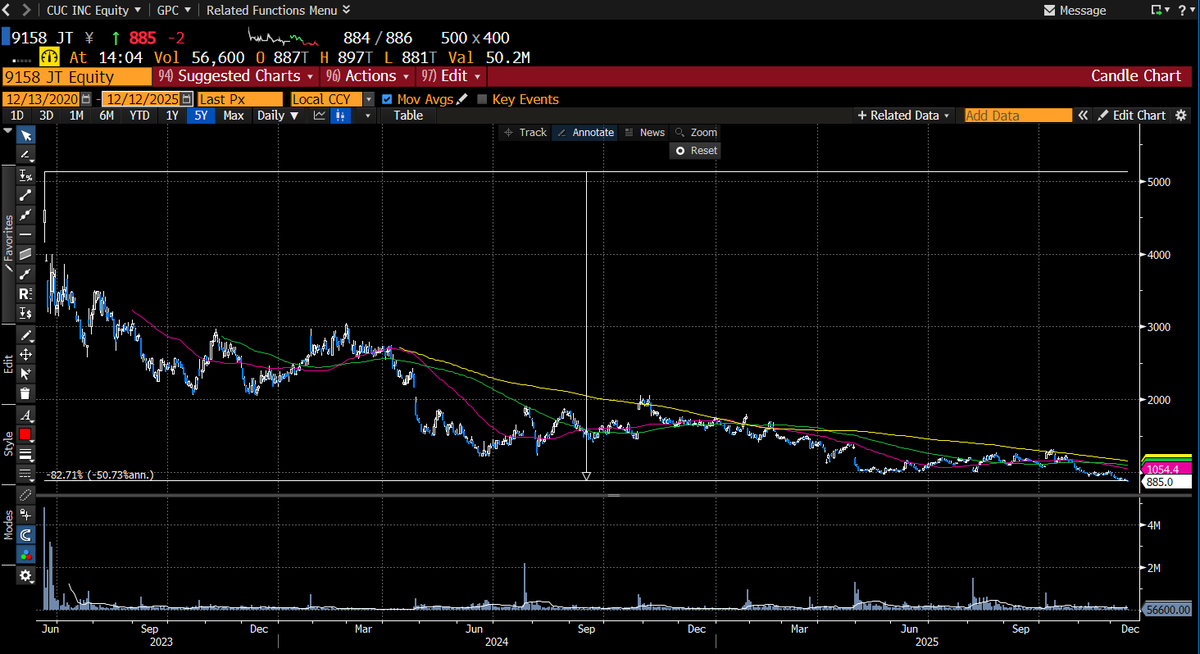Switch to line chart type
Screen dimensions: 1200x654
tap(320, 115)
